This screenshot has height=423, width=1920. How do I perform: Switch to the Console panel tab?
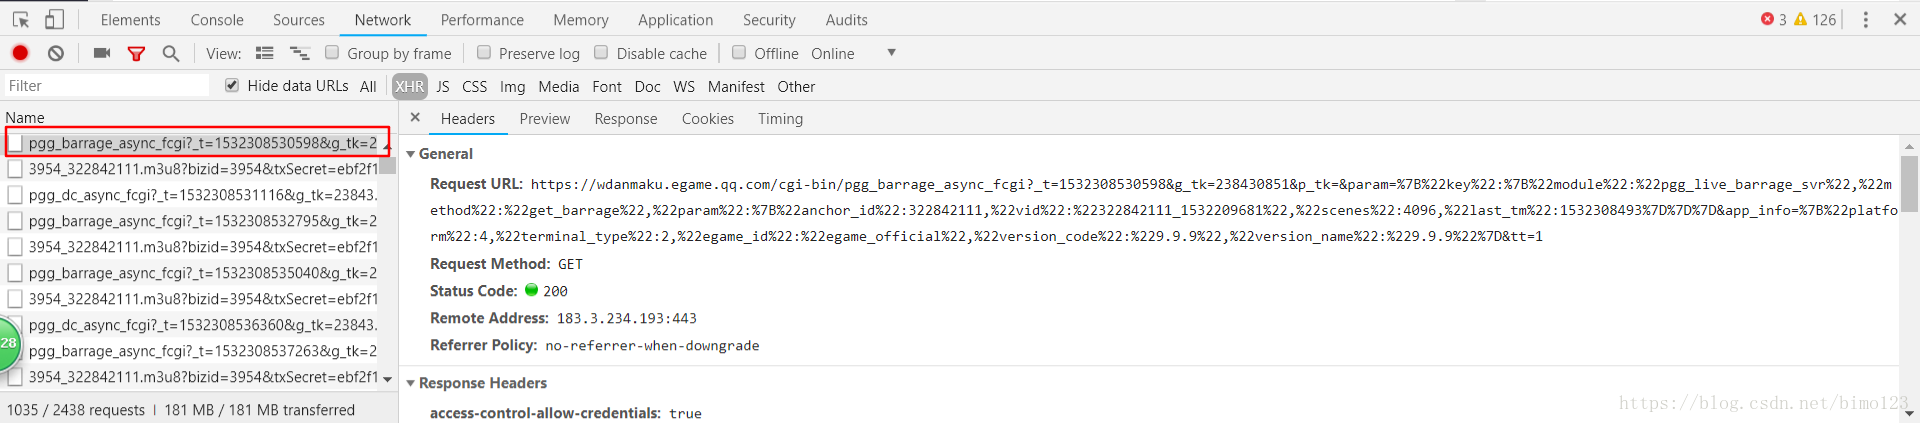click(217, 20)
